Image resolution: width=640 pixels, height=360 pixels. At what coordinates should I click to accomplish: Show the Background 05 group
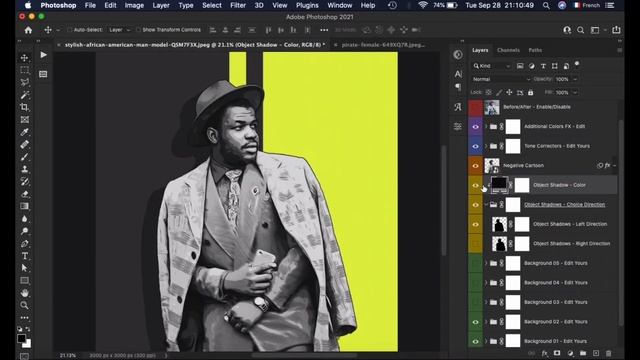(x=476, y=263)
